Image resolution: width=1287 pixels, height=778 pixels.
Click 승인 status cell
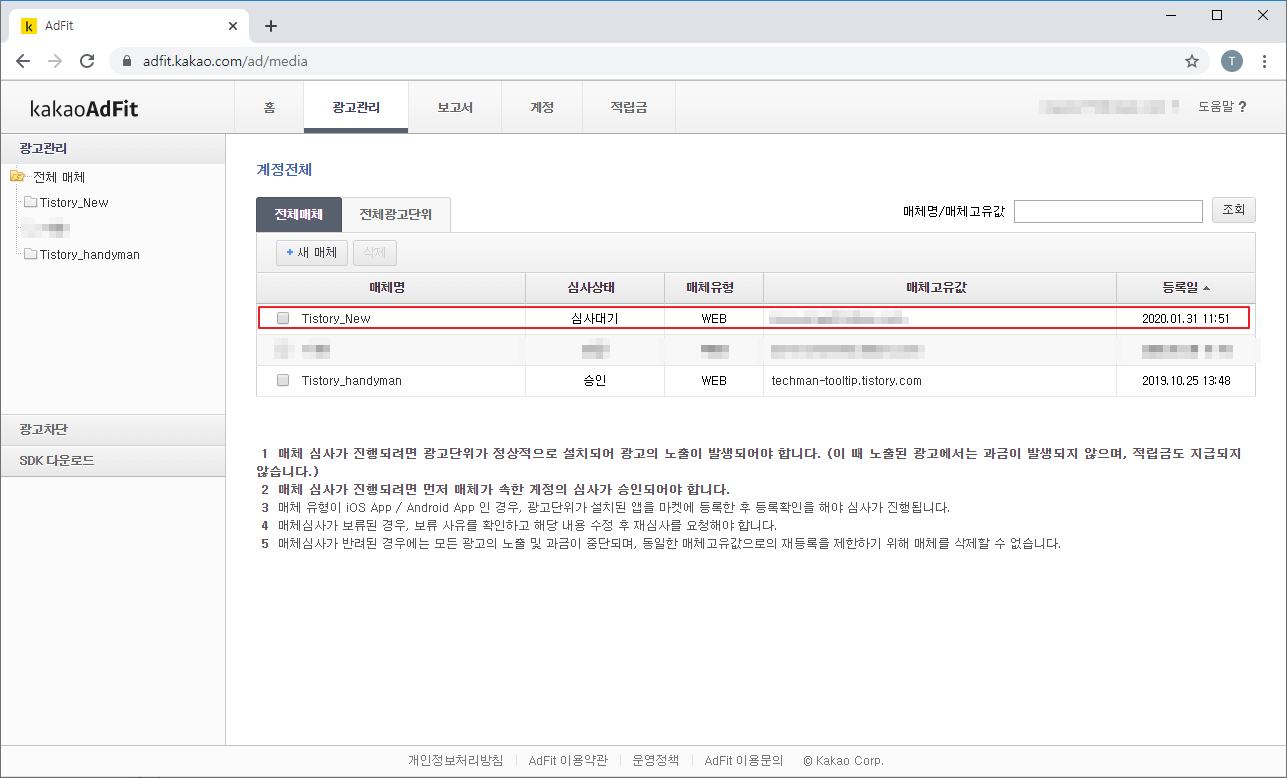[x=595, y=380]
